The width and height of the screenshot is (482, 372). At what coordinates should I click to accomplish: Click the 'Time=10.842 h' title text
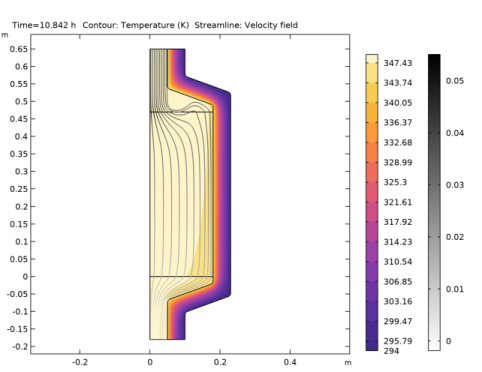pyautogui.click(x=44, y=25)
